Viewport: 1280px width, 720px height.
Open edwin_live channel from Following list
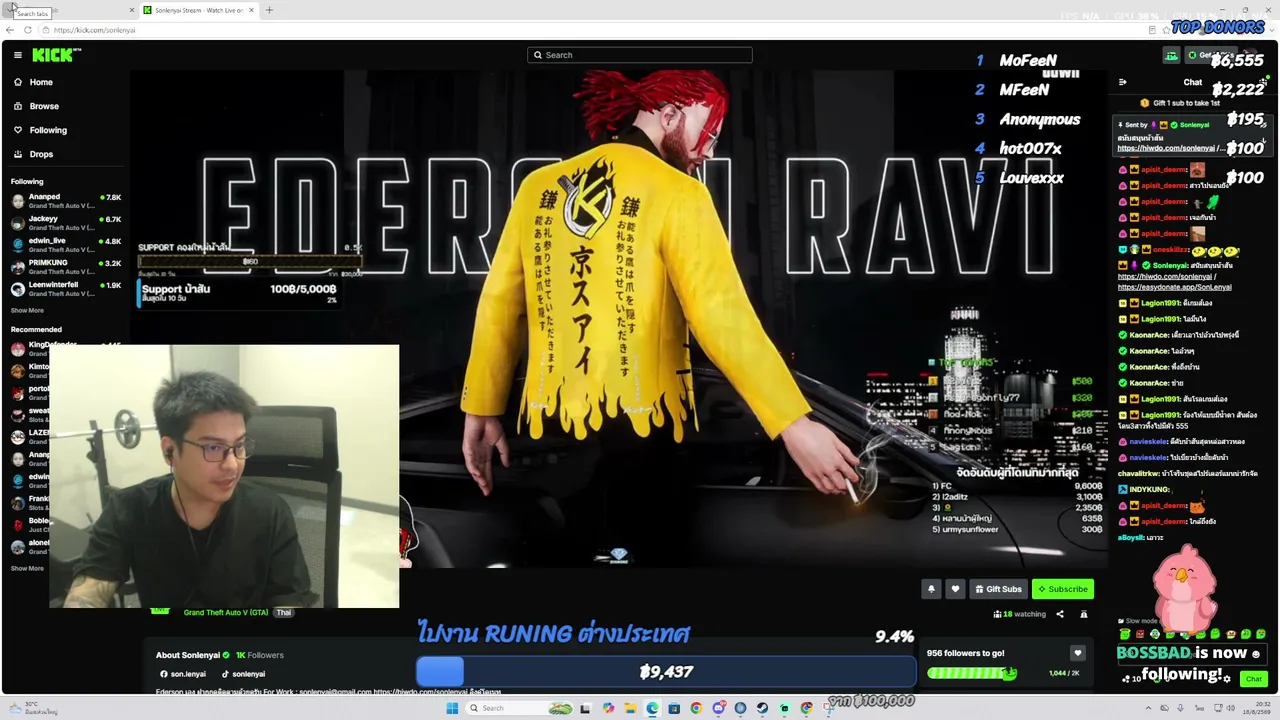click(66, 245)
